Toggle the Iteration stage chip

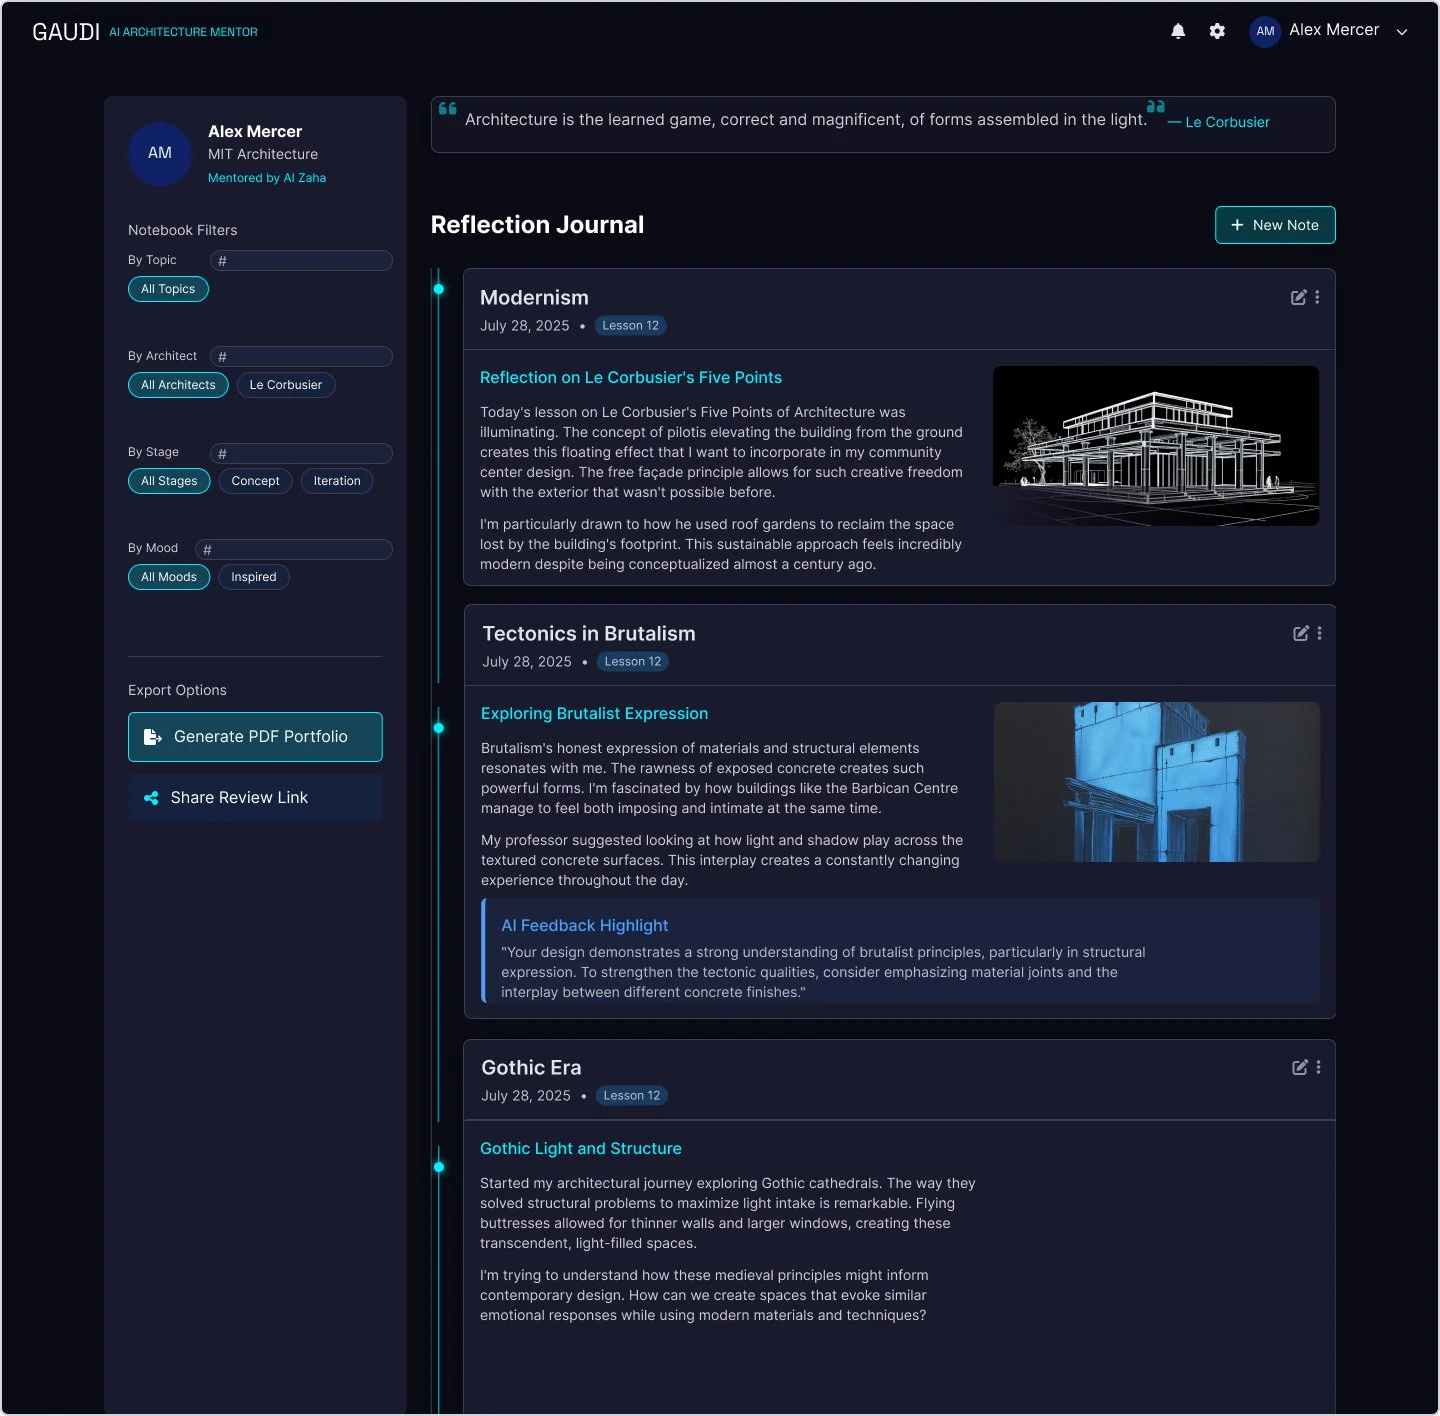click(x=337, y=481)
